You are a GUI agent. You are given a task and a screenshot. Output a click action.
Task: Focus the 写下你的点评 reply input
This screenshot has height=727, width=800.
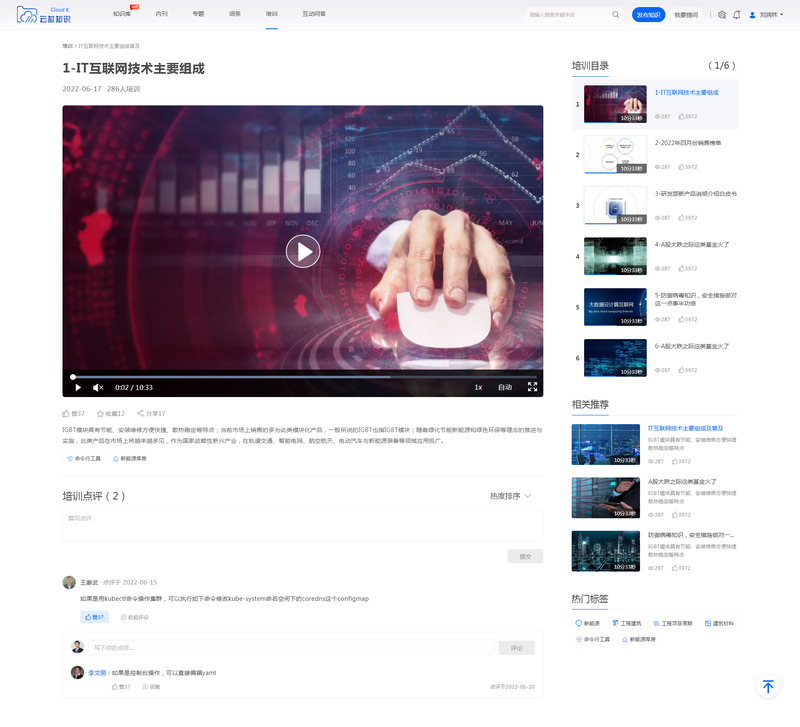click(x=291, y=648)
